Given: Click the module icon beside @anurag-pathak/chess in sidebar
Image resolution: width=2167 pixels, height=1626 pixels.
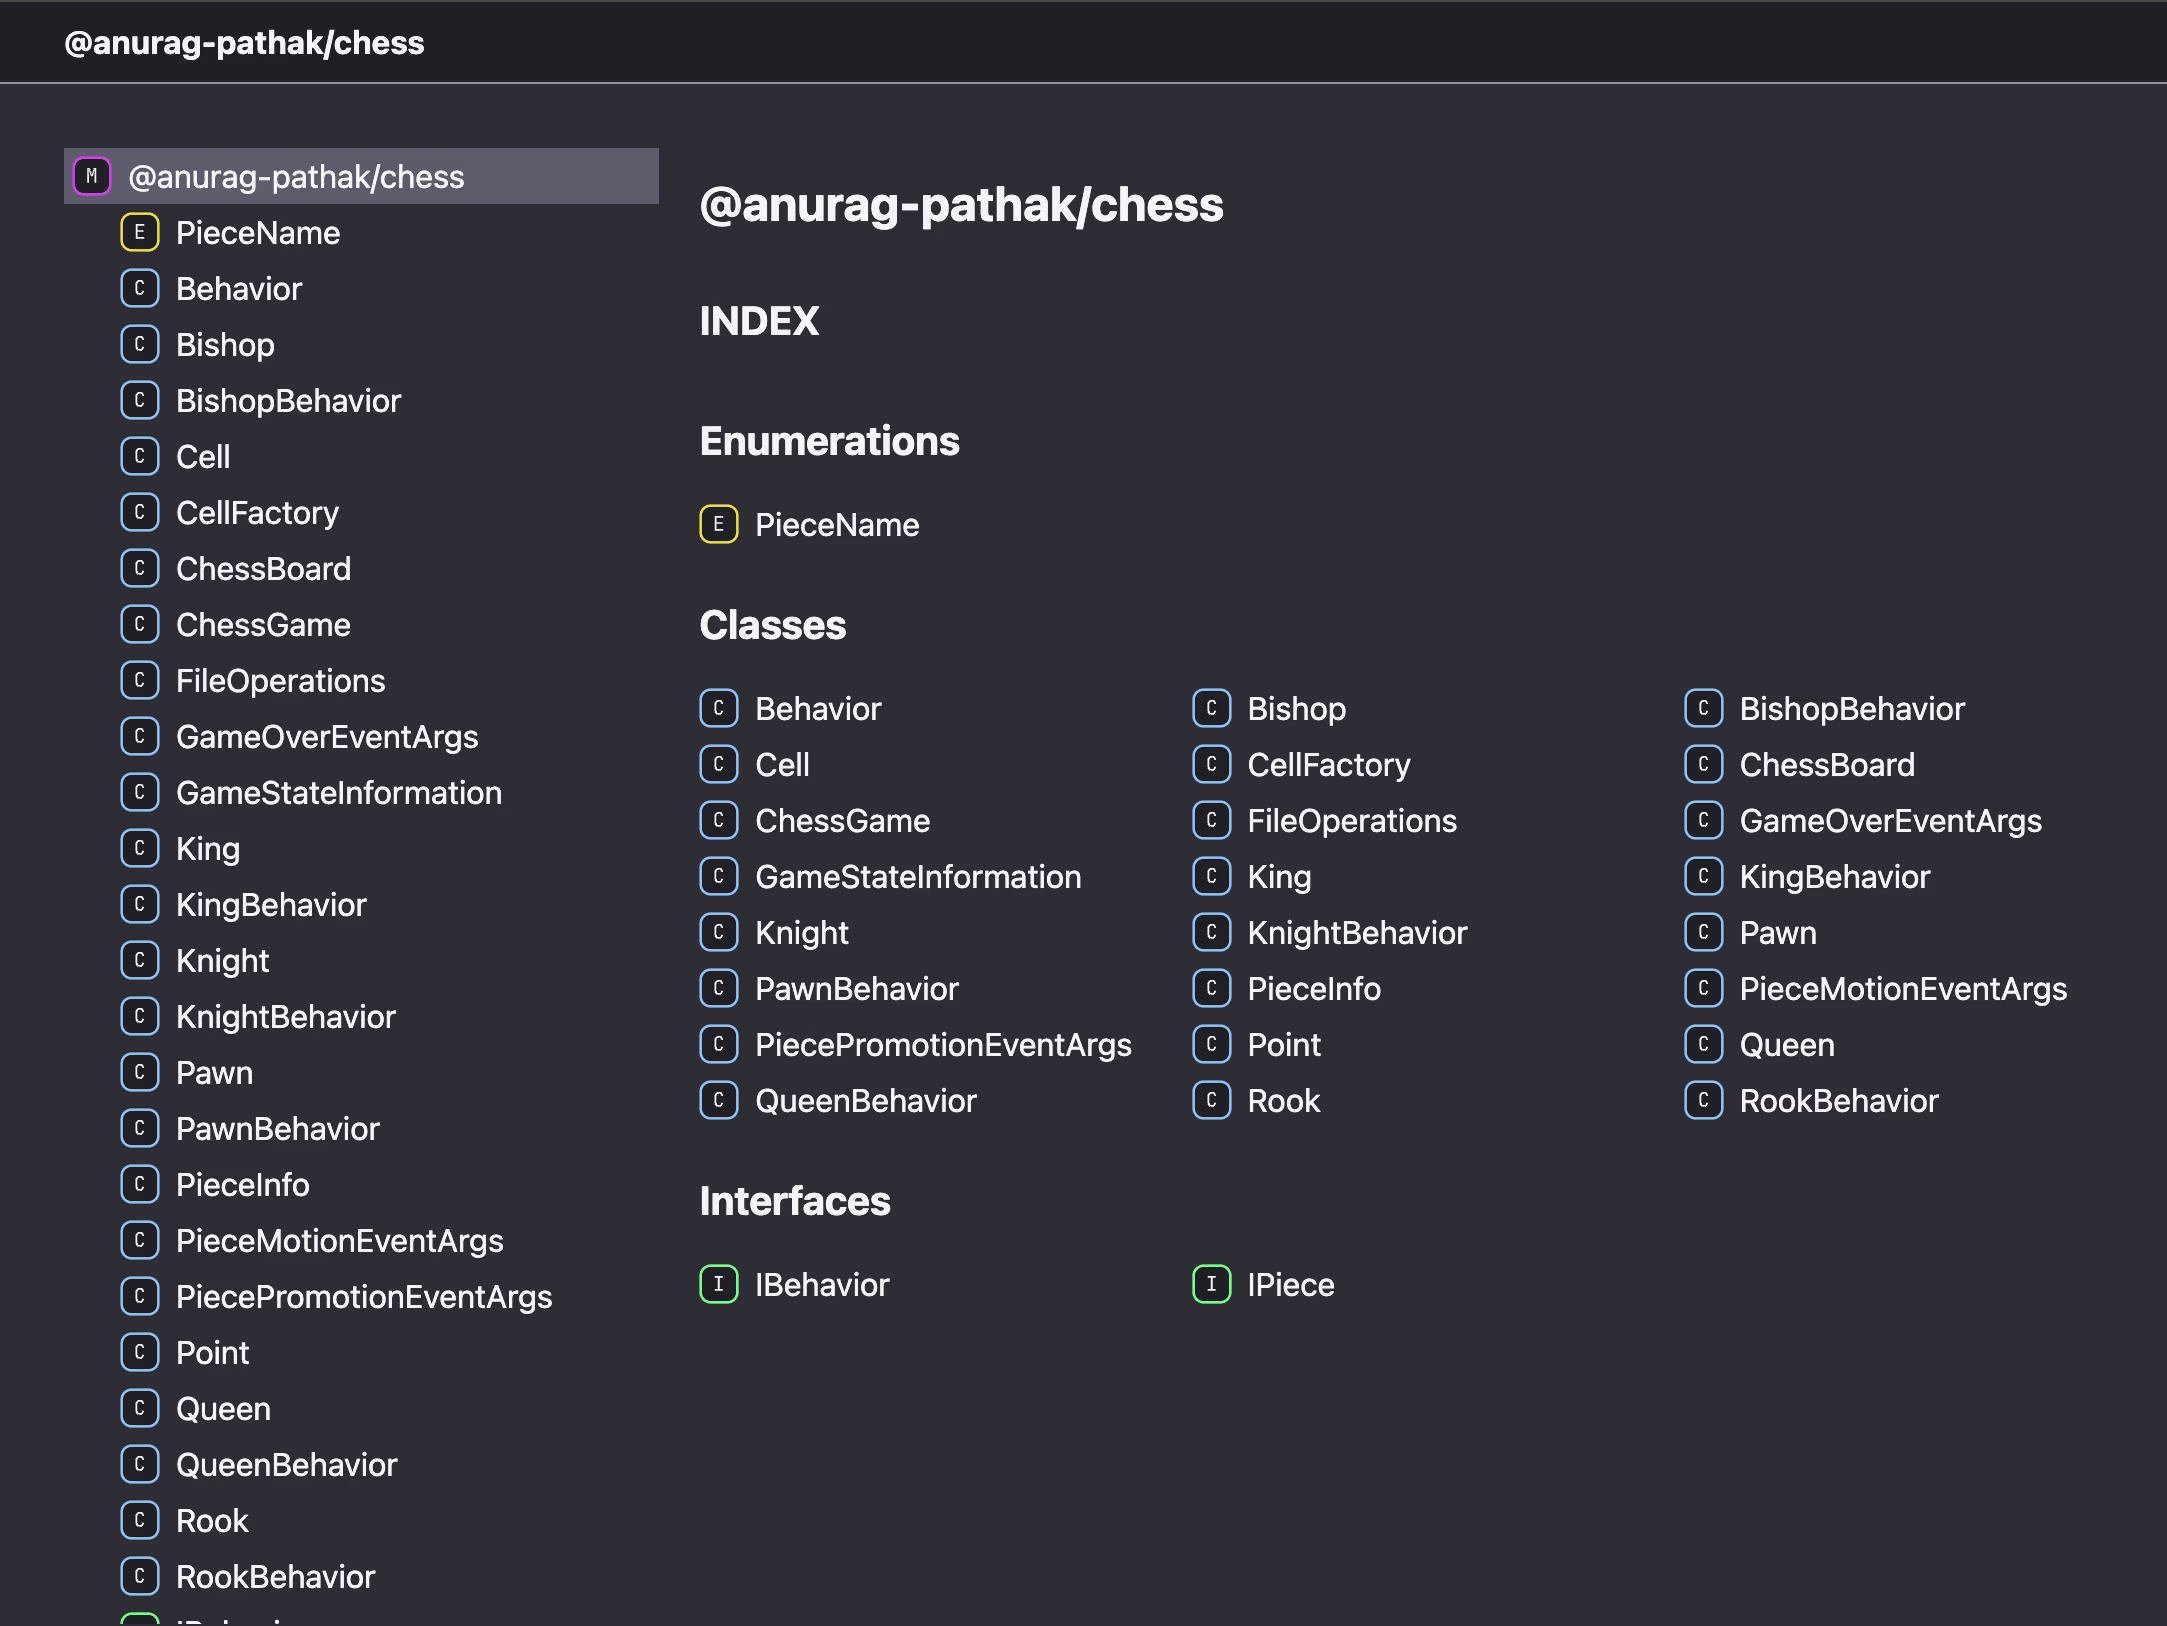Looking at the screenshot, I should point(92,177).
